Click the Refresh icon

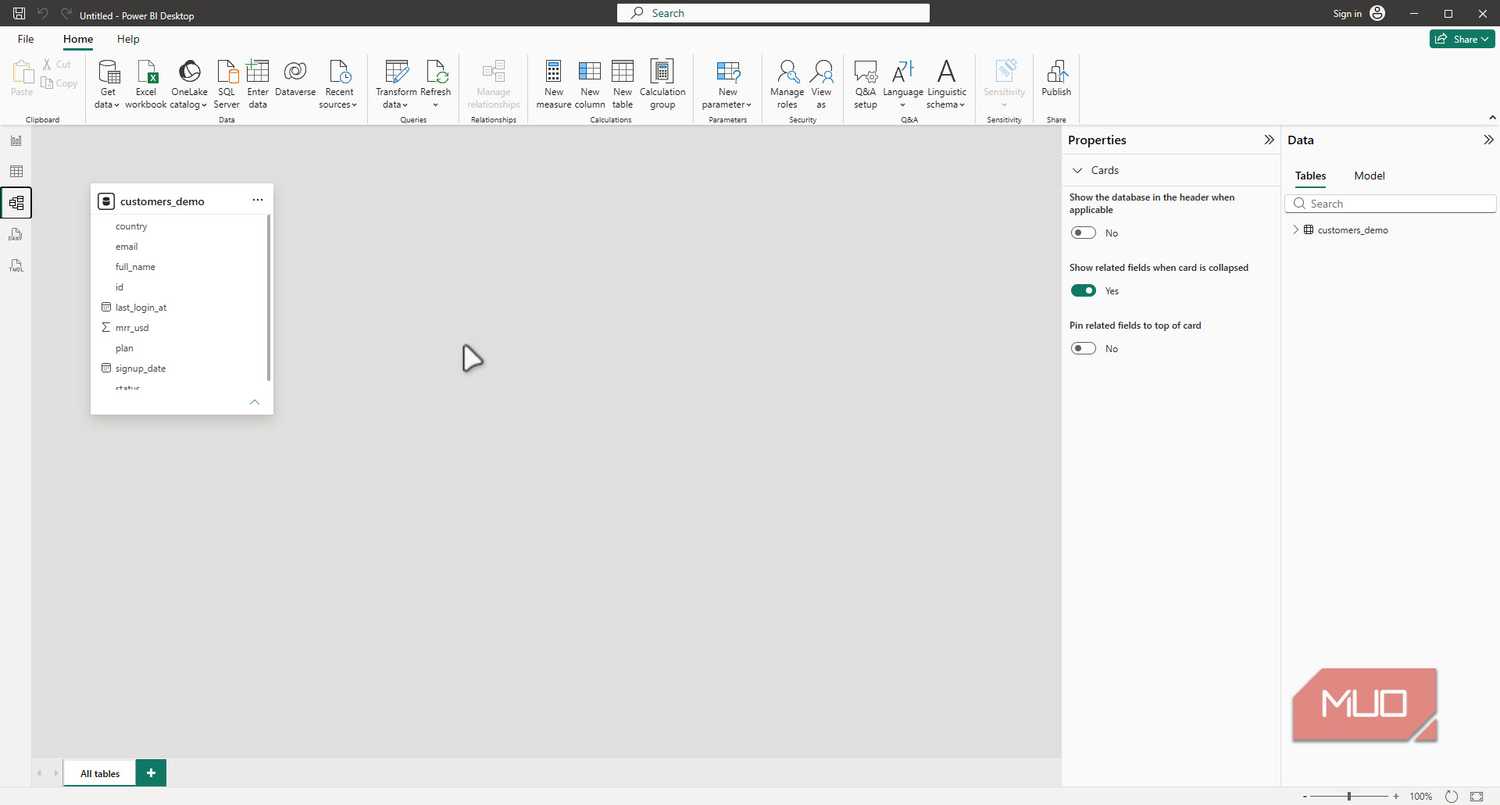pos(436,72)
